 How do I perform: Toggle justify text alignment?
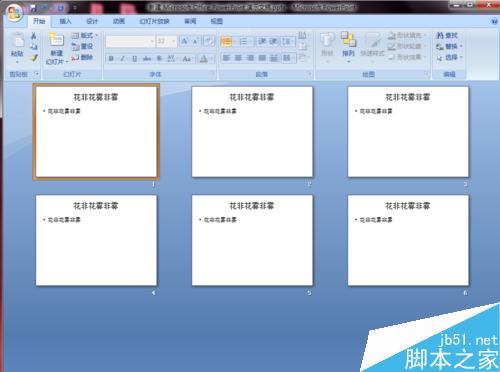[x=262, y=58]
